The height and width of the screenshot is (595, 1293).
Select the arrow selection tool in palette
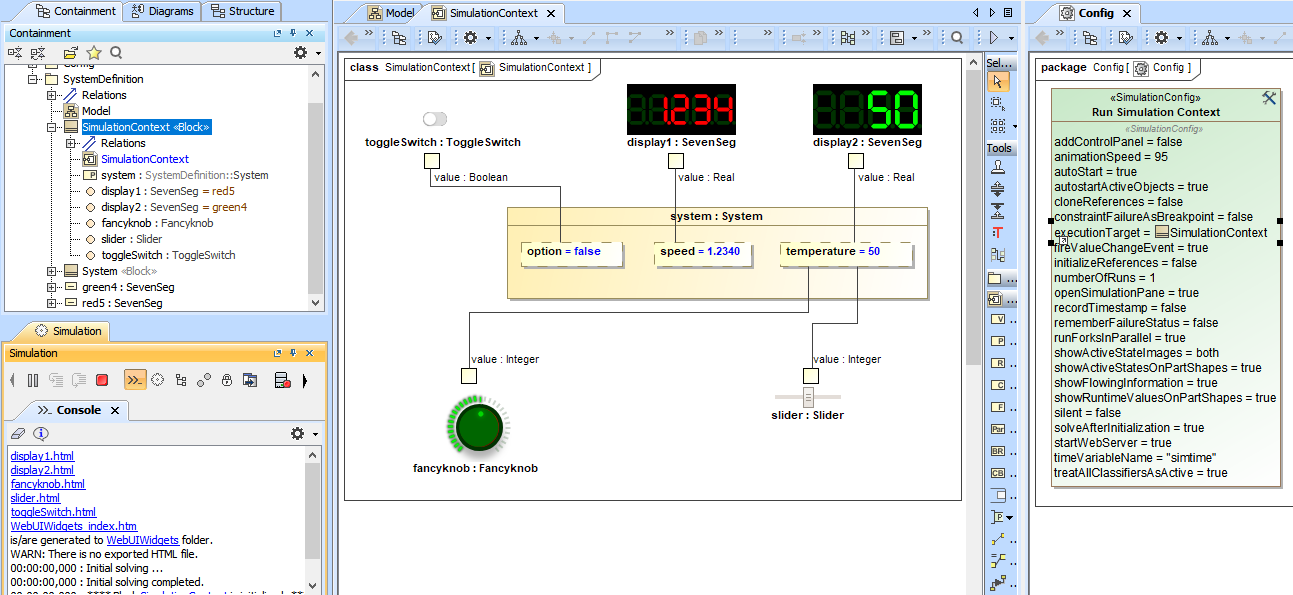tap(997, 81)
